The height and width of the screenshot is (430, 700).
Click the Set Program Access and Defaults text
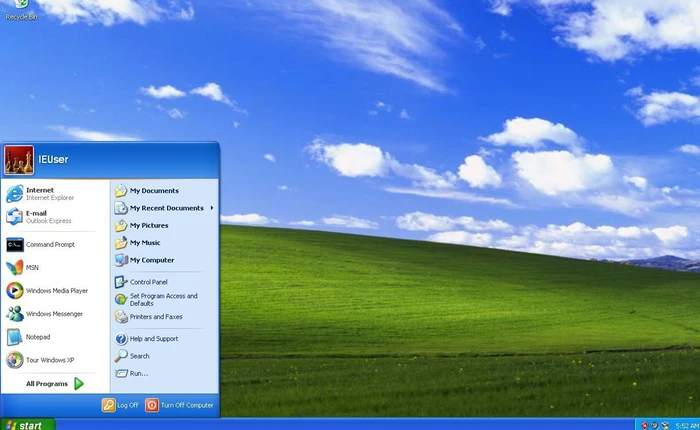coord(163,300)
